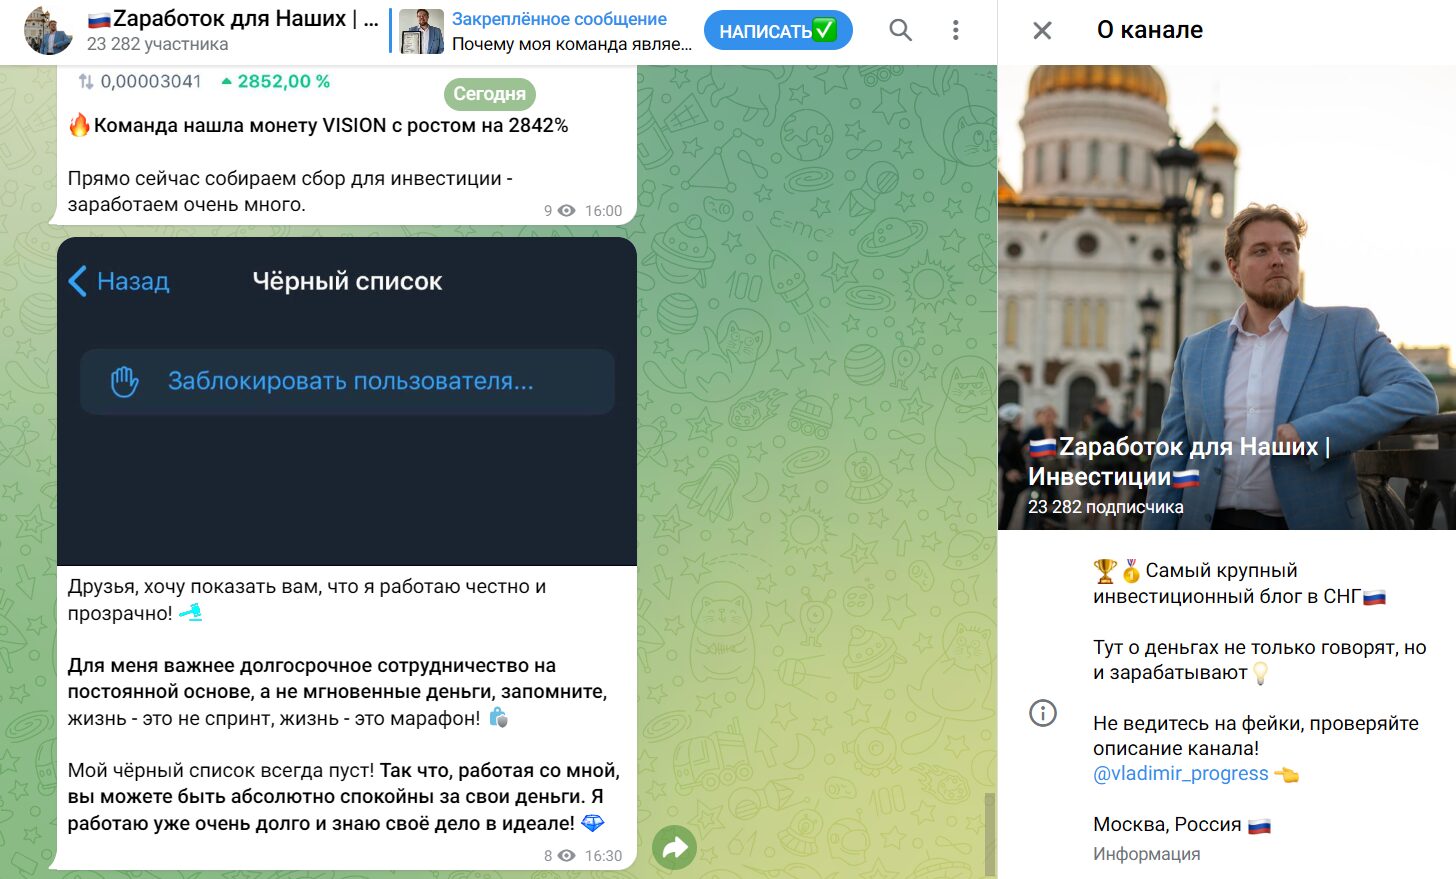1456x879 pixels.
Task: Click the Москва, Россия location text
Action: click(x=1167, y=824)
